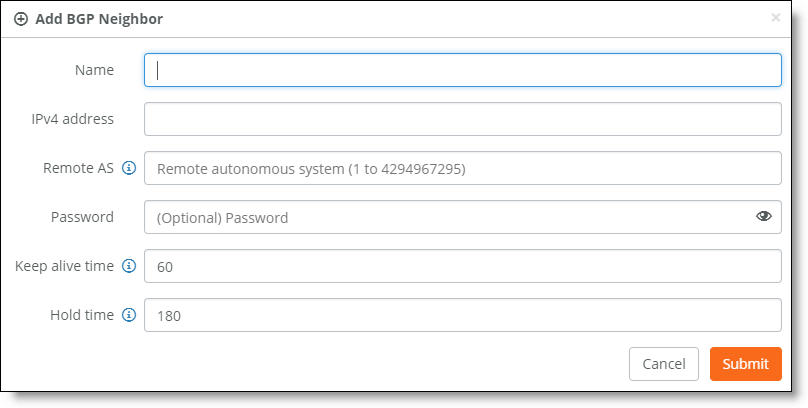Open the Remote AS info tooltip icon
This screenshot has height=408, width=808.
pyautogui.click(x=129, y=168)
